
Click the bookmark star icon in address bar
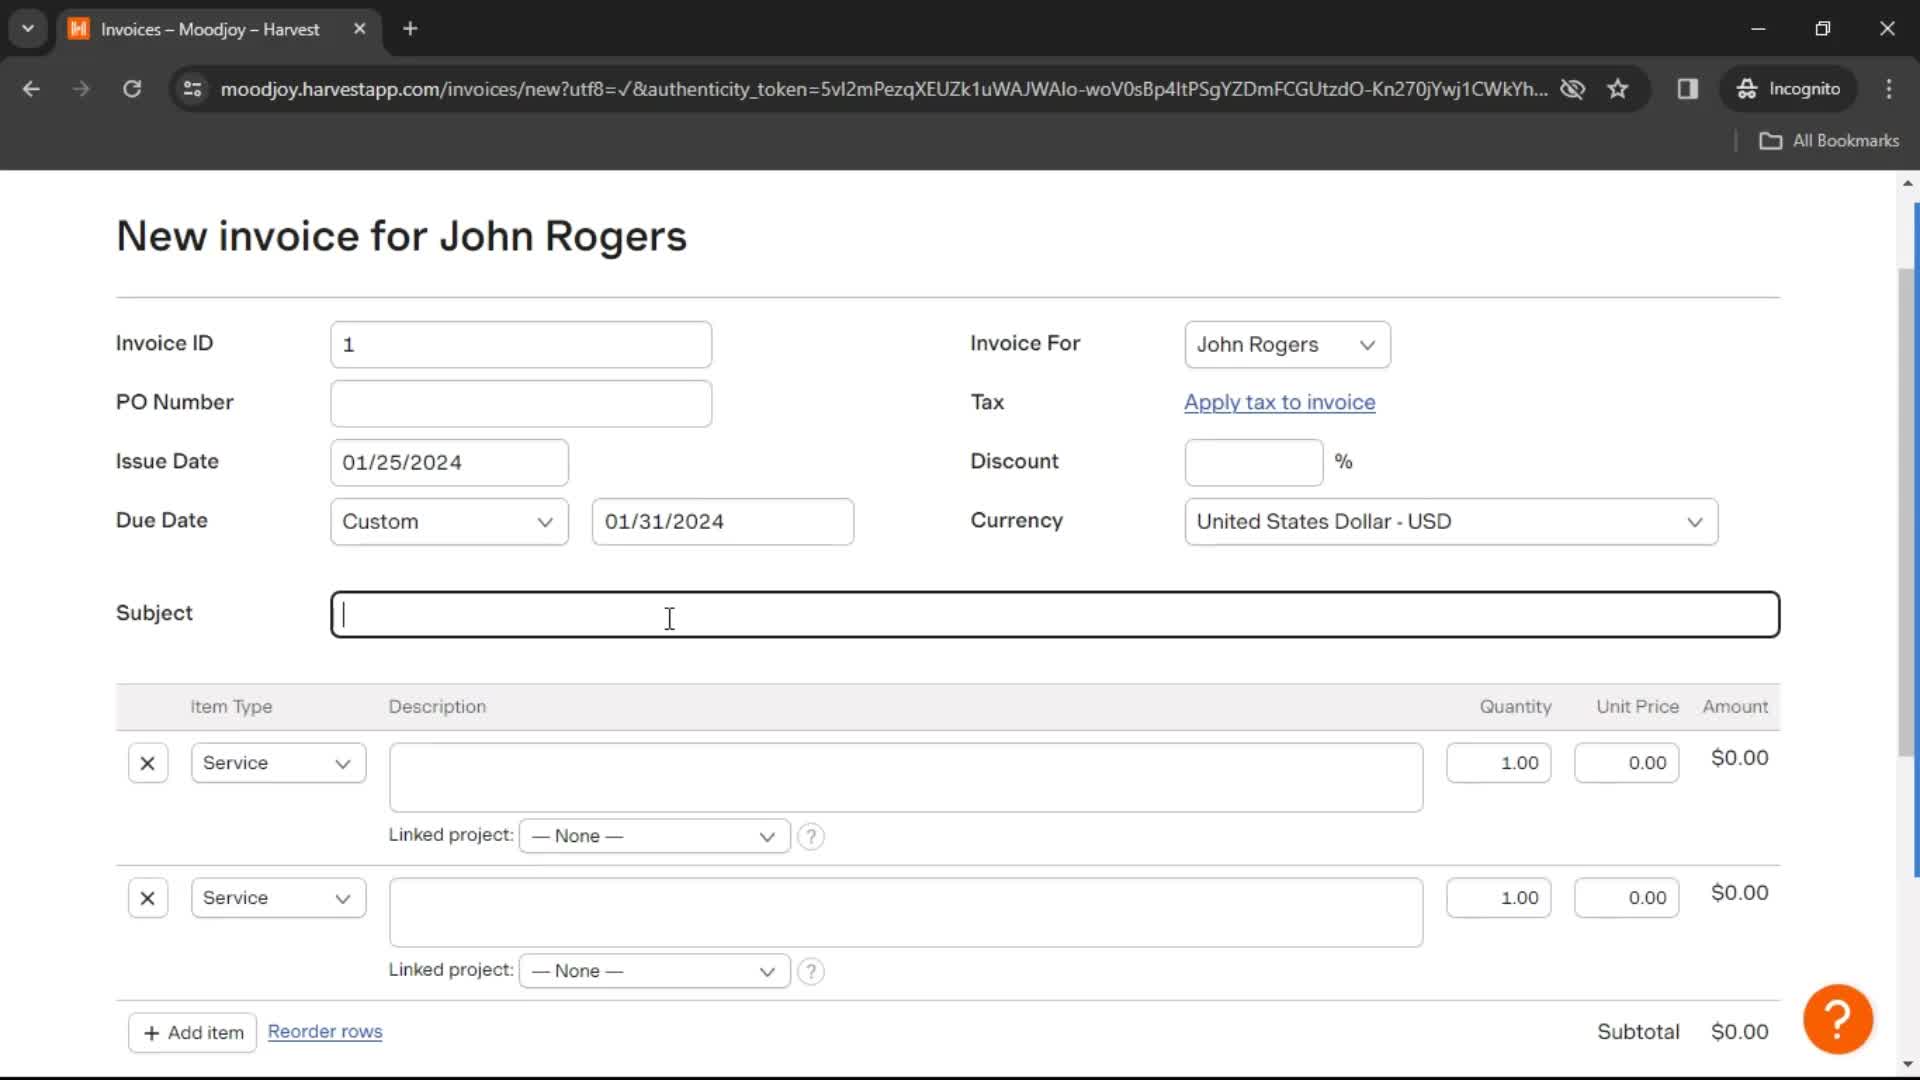tap(1618, 88)
